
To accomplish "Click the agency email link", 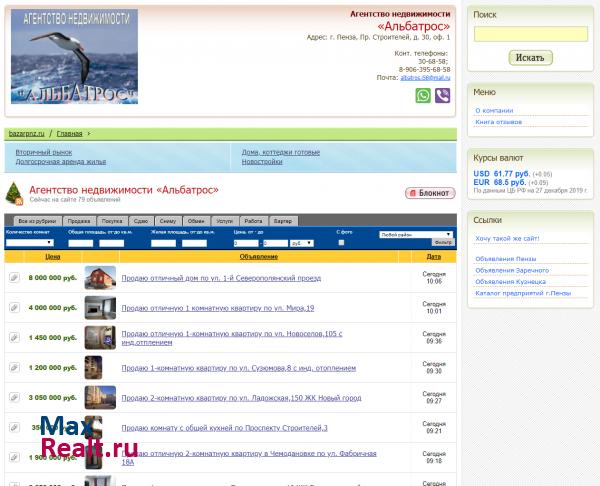I will [x=425, y=78].
